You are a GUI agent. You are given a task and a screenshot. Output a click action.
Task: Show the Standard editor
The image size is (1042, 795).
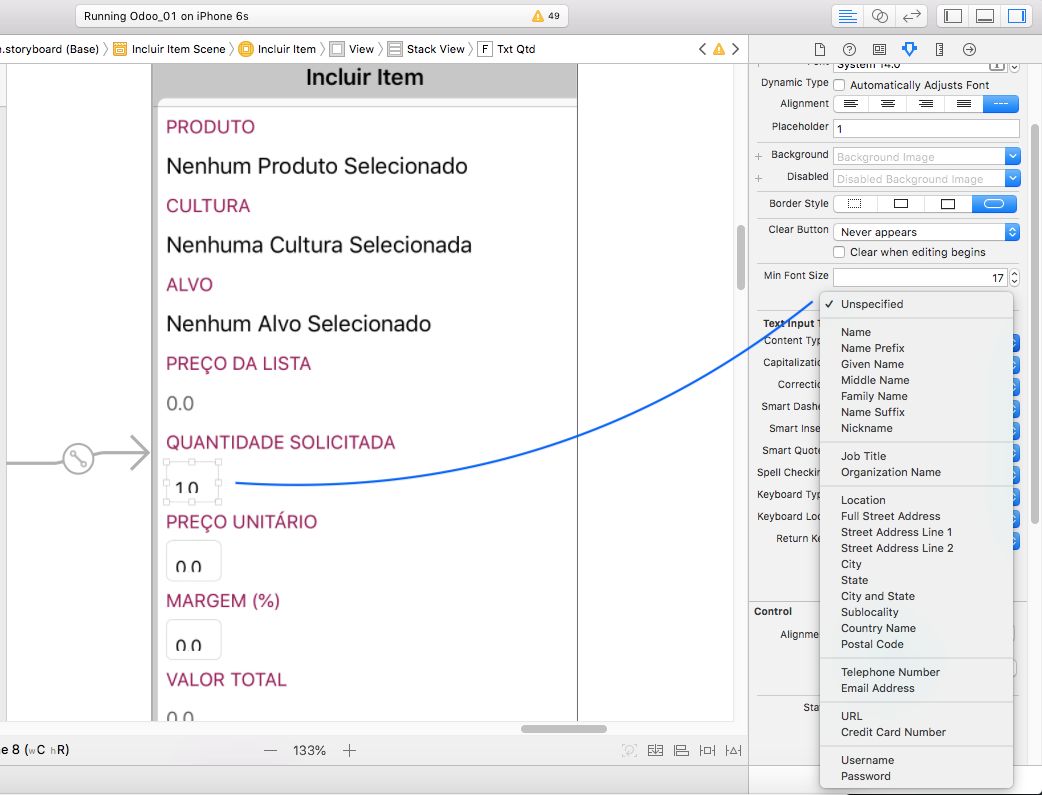[847, 16]
